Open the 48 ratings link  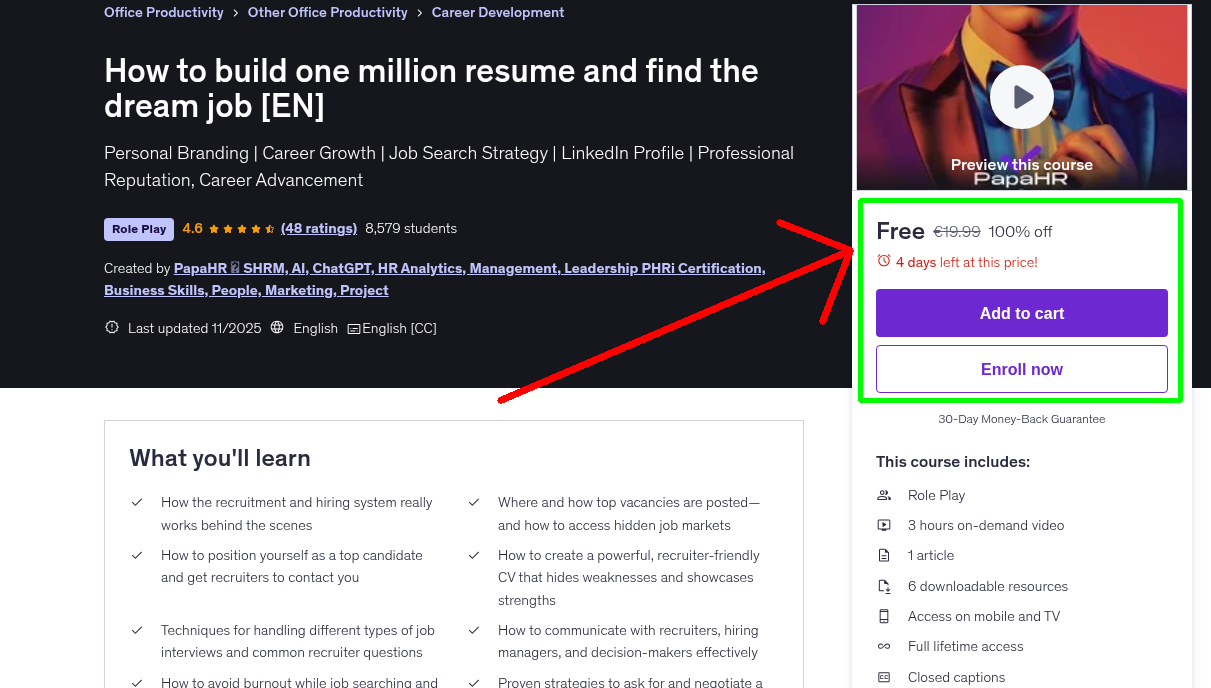point(319,228)
